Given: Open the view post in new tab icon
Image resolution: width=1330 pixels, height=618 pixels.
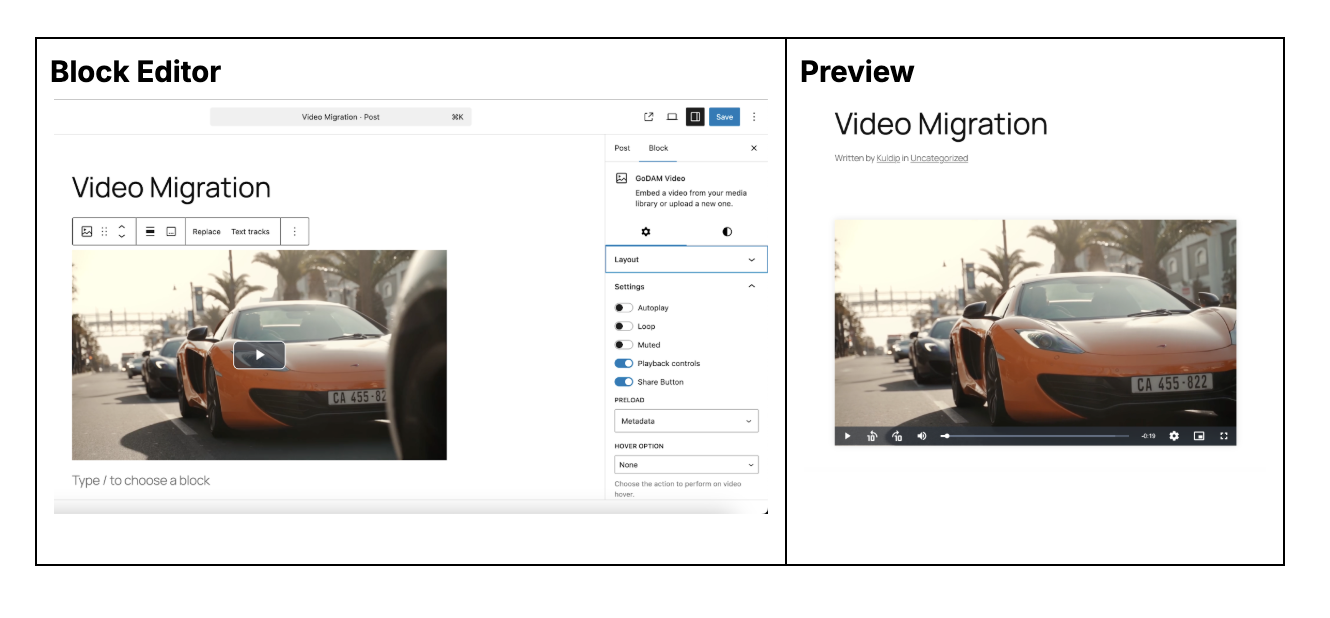Looking at the screenshot, I should click(648, 117).
